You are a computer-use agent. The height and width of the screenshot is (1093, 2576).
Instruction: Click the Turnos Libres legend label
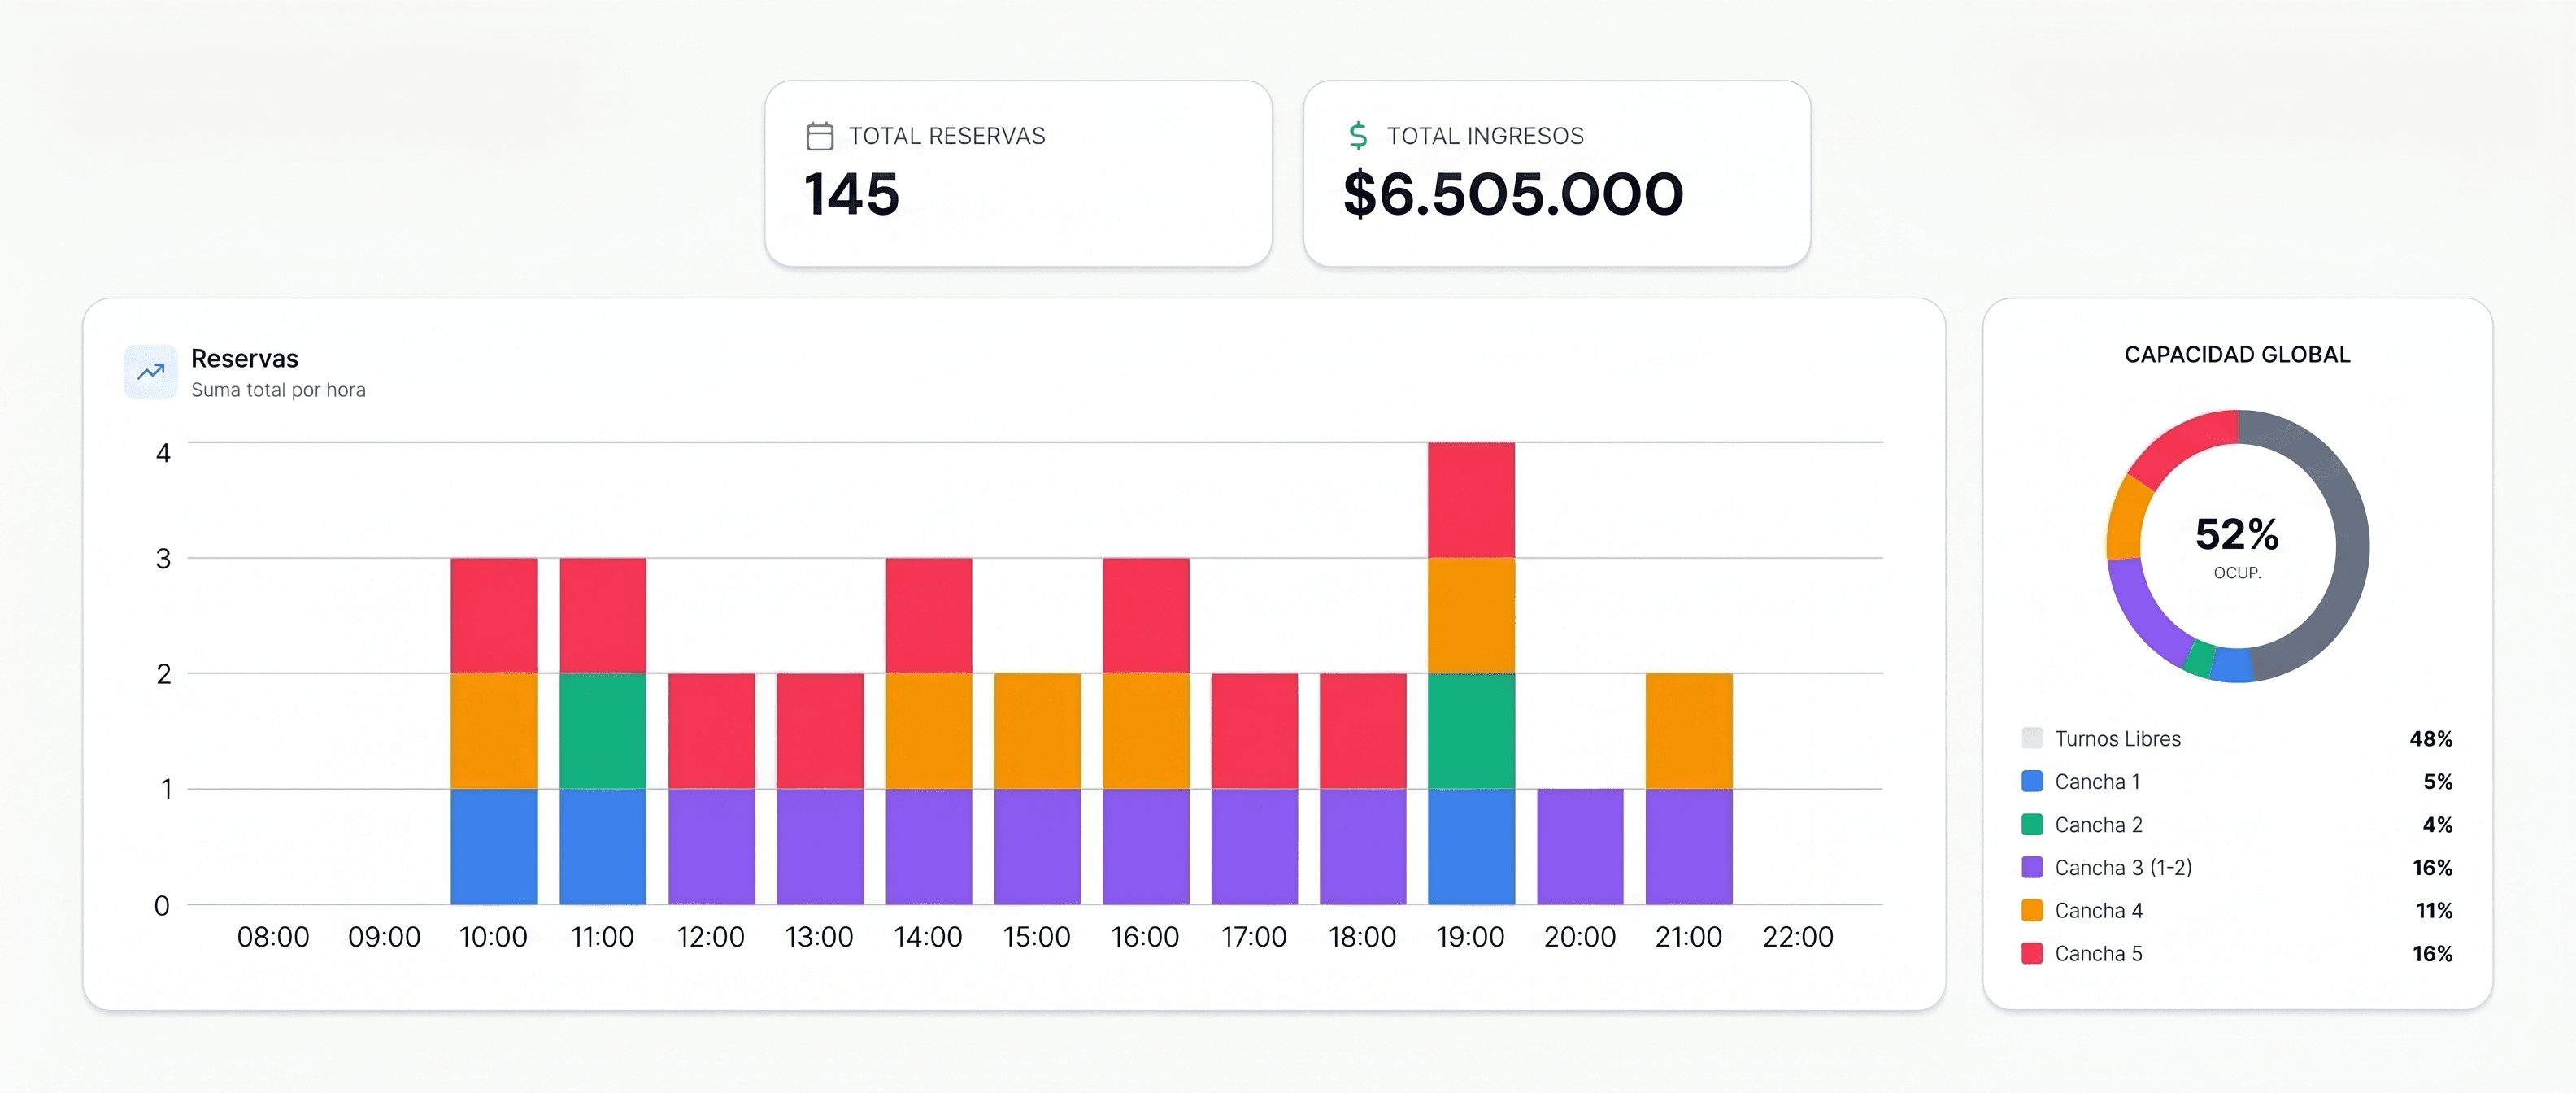point(2118,739)
